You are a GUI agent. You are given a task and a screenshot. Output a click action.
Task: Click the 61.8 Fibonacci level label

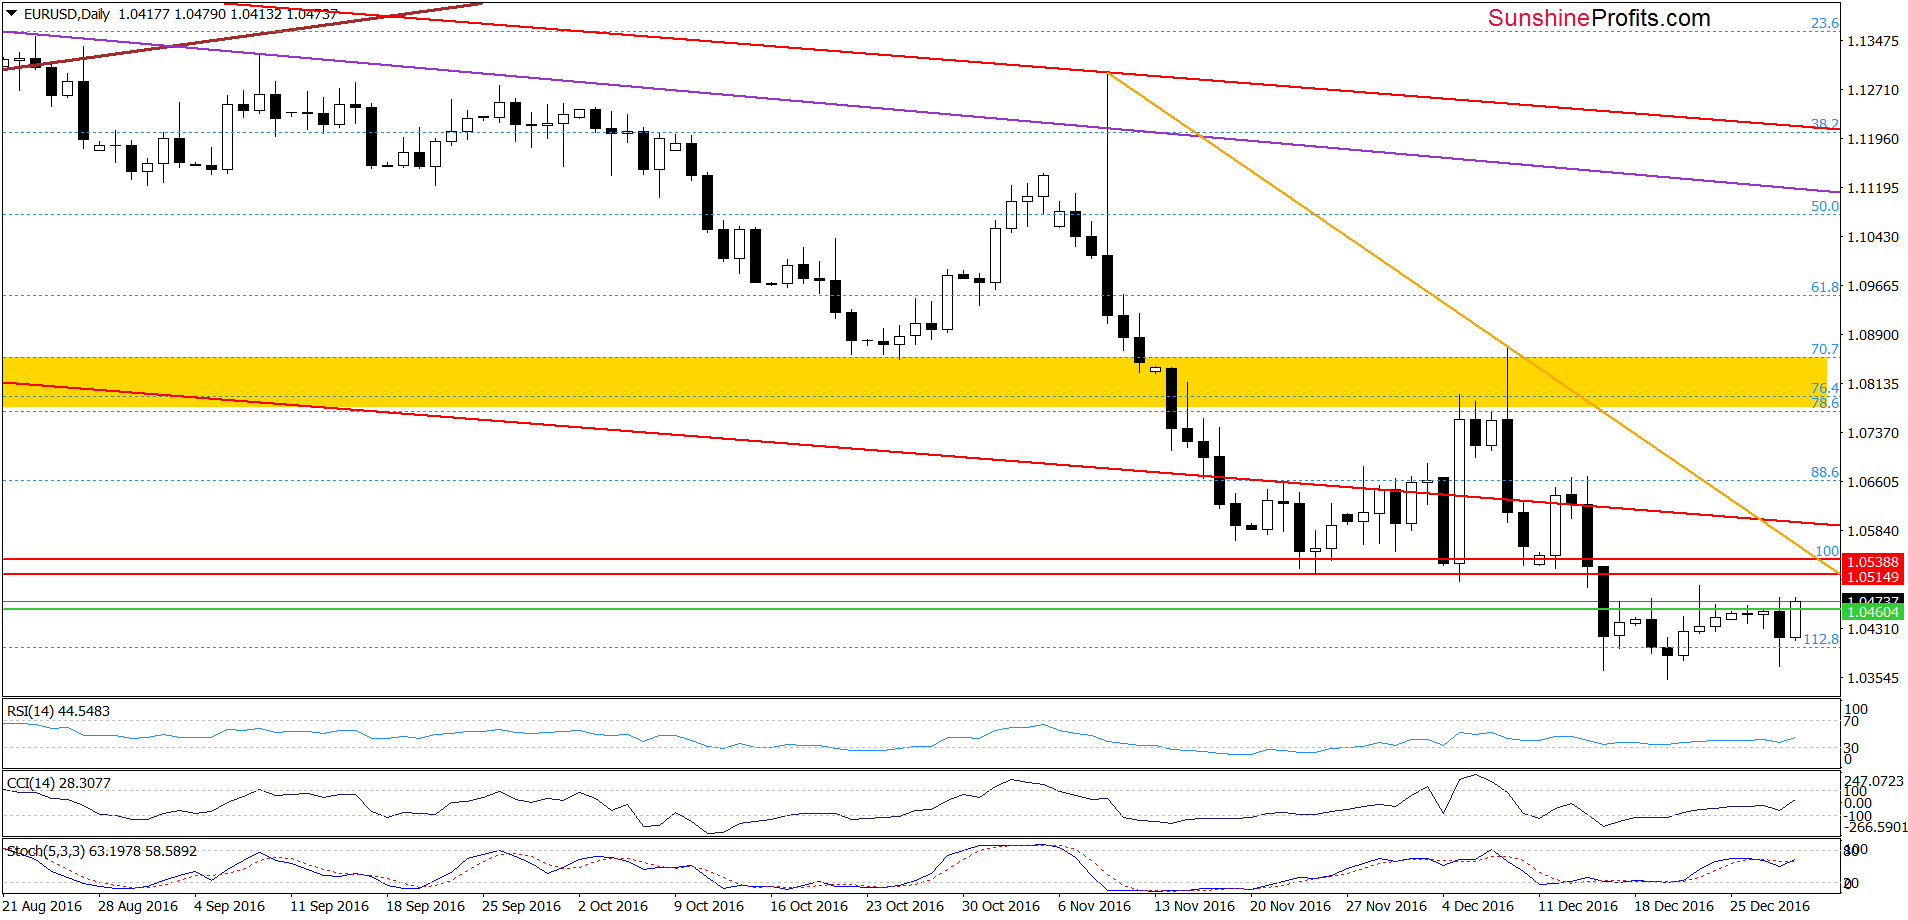point(1825,287)
